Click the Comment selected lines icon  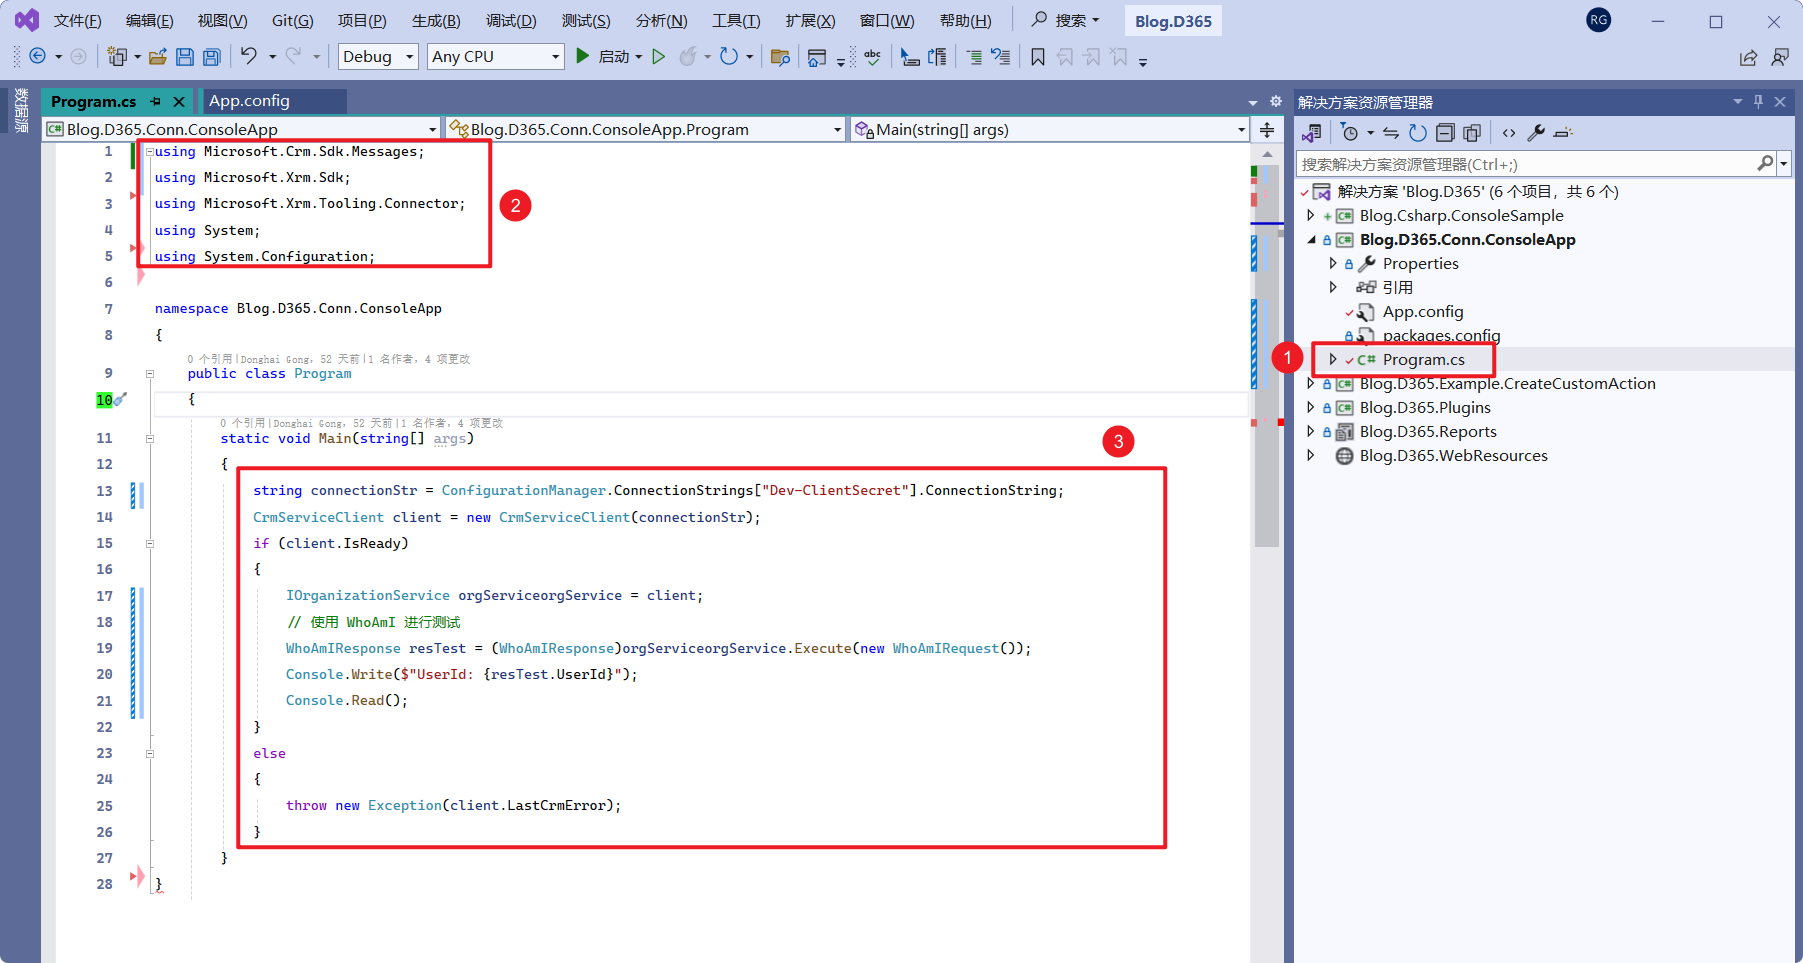(x=974, y=57)
